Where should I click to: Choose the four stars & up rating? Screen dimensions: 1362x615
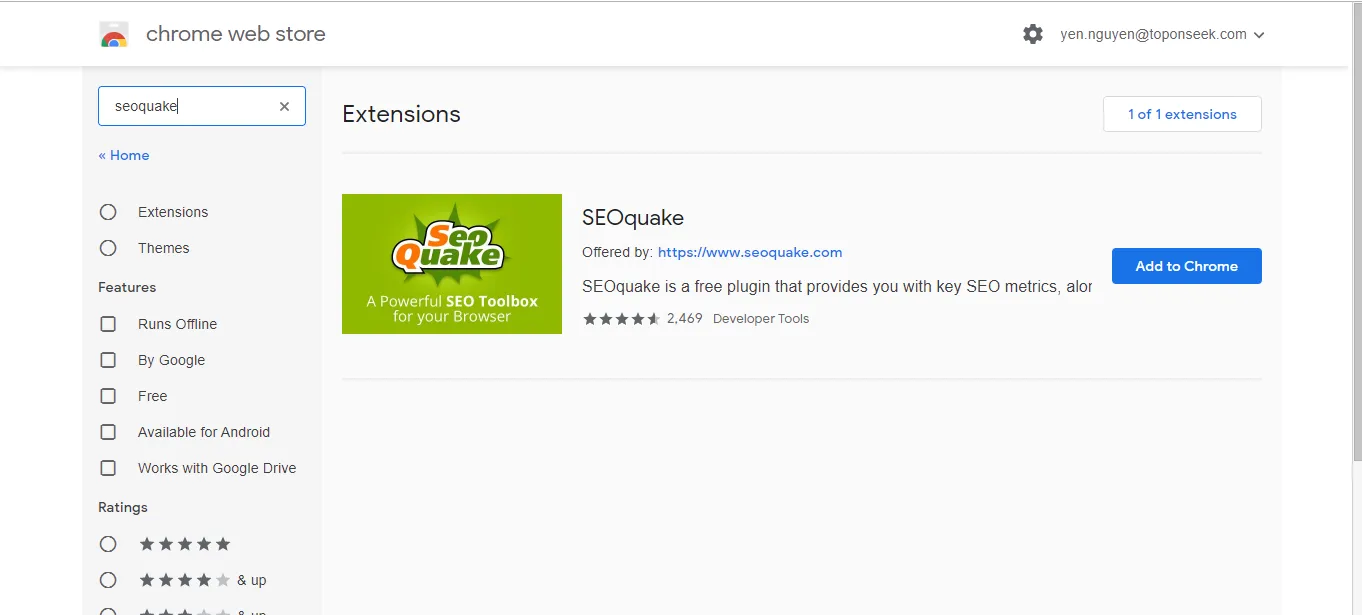pos(108,580)
